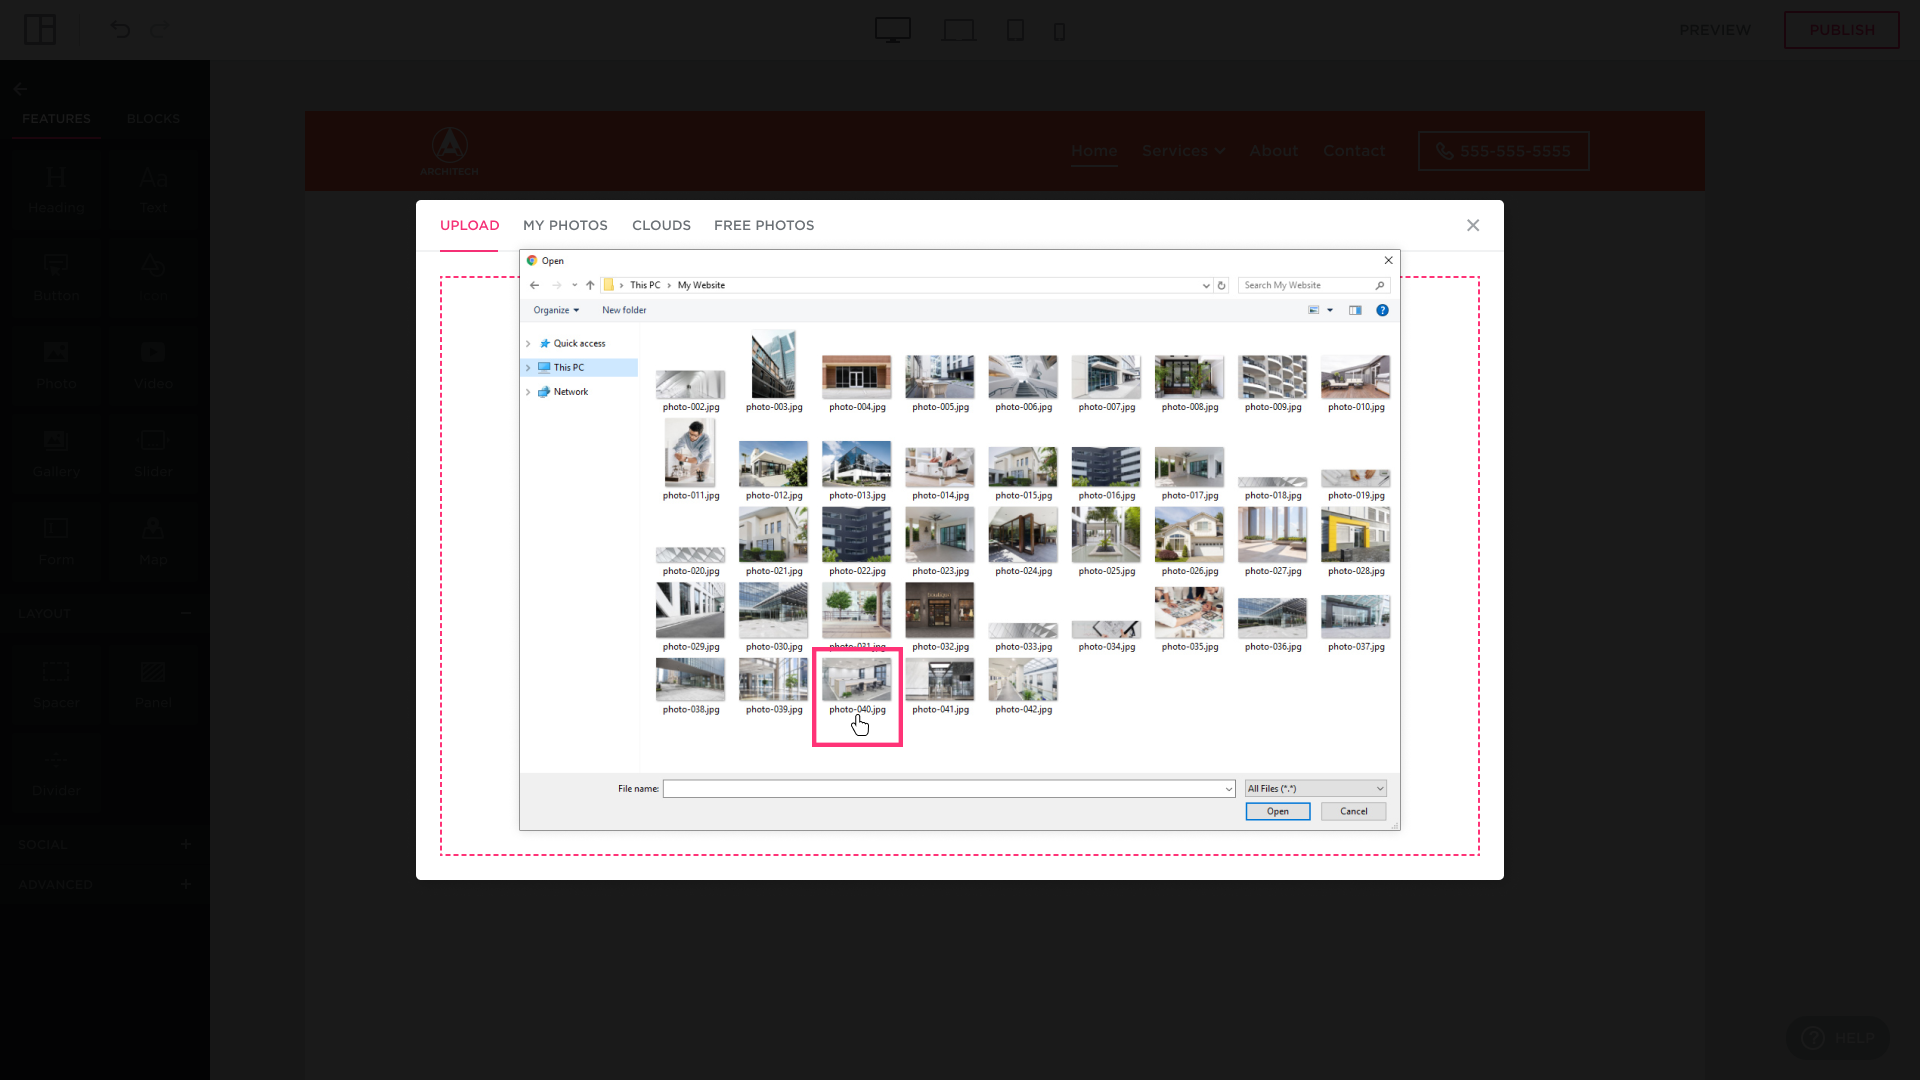Image resolution: width=1920 pixels, height=1080 pixels.
Task: Click the New folder button
Action: (624, 310)
